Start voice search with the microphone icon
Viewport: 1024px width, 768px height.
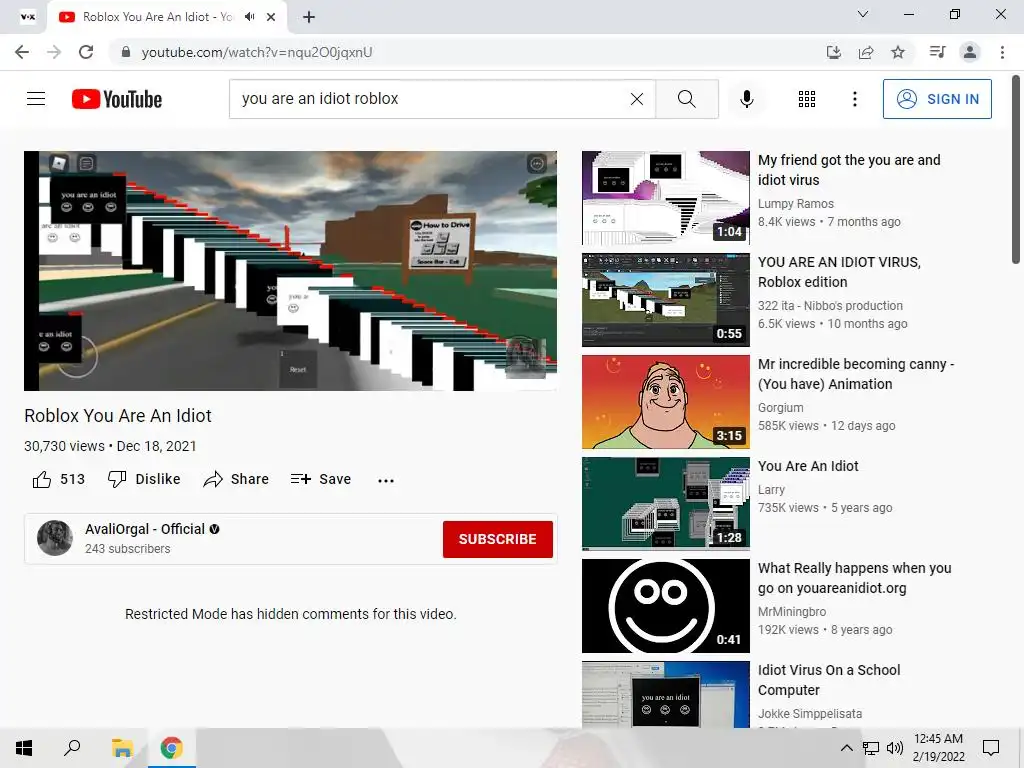746,99
